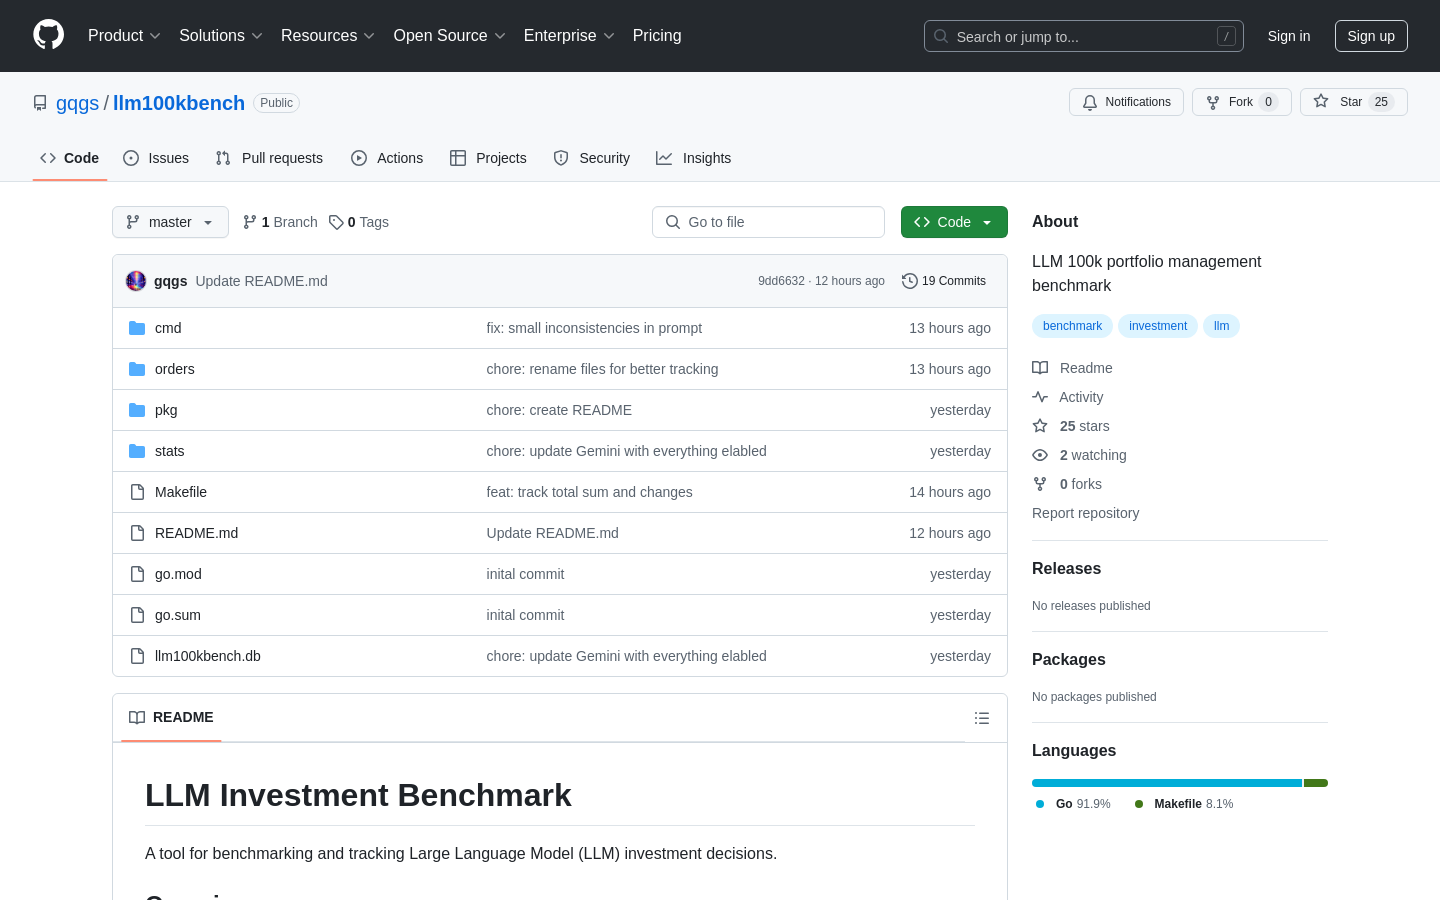Open the Actions tab
This screenshot has width=1440, height=900.
coord(387,158)
